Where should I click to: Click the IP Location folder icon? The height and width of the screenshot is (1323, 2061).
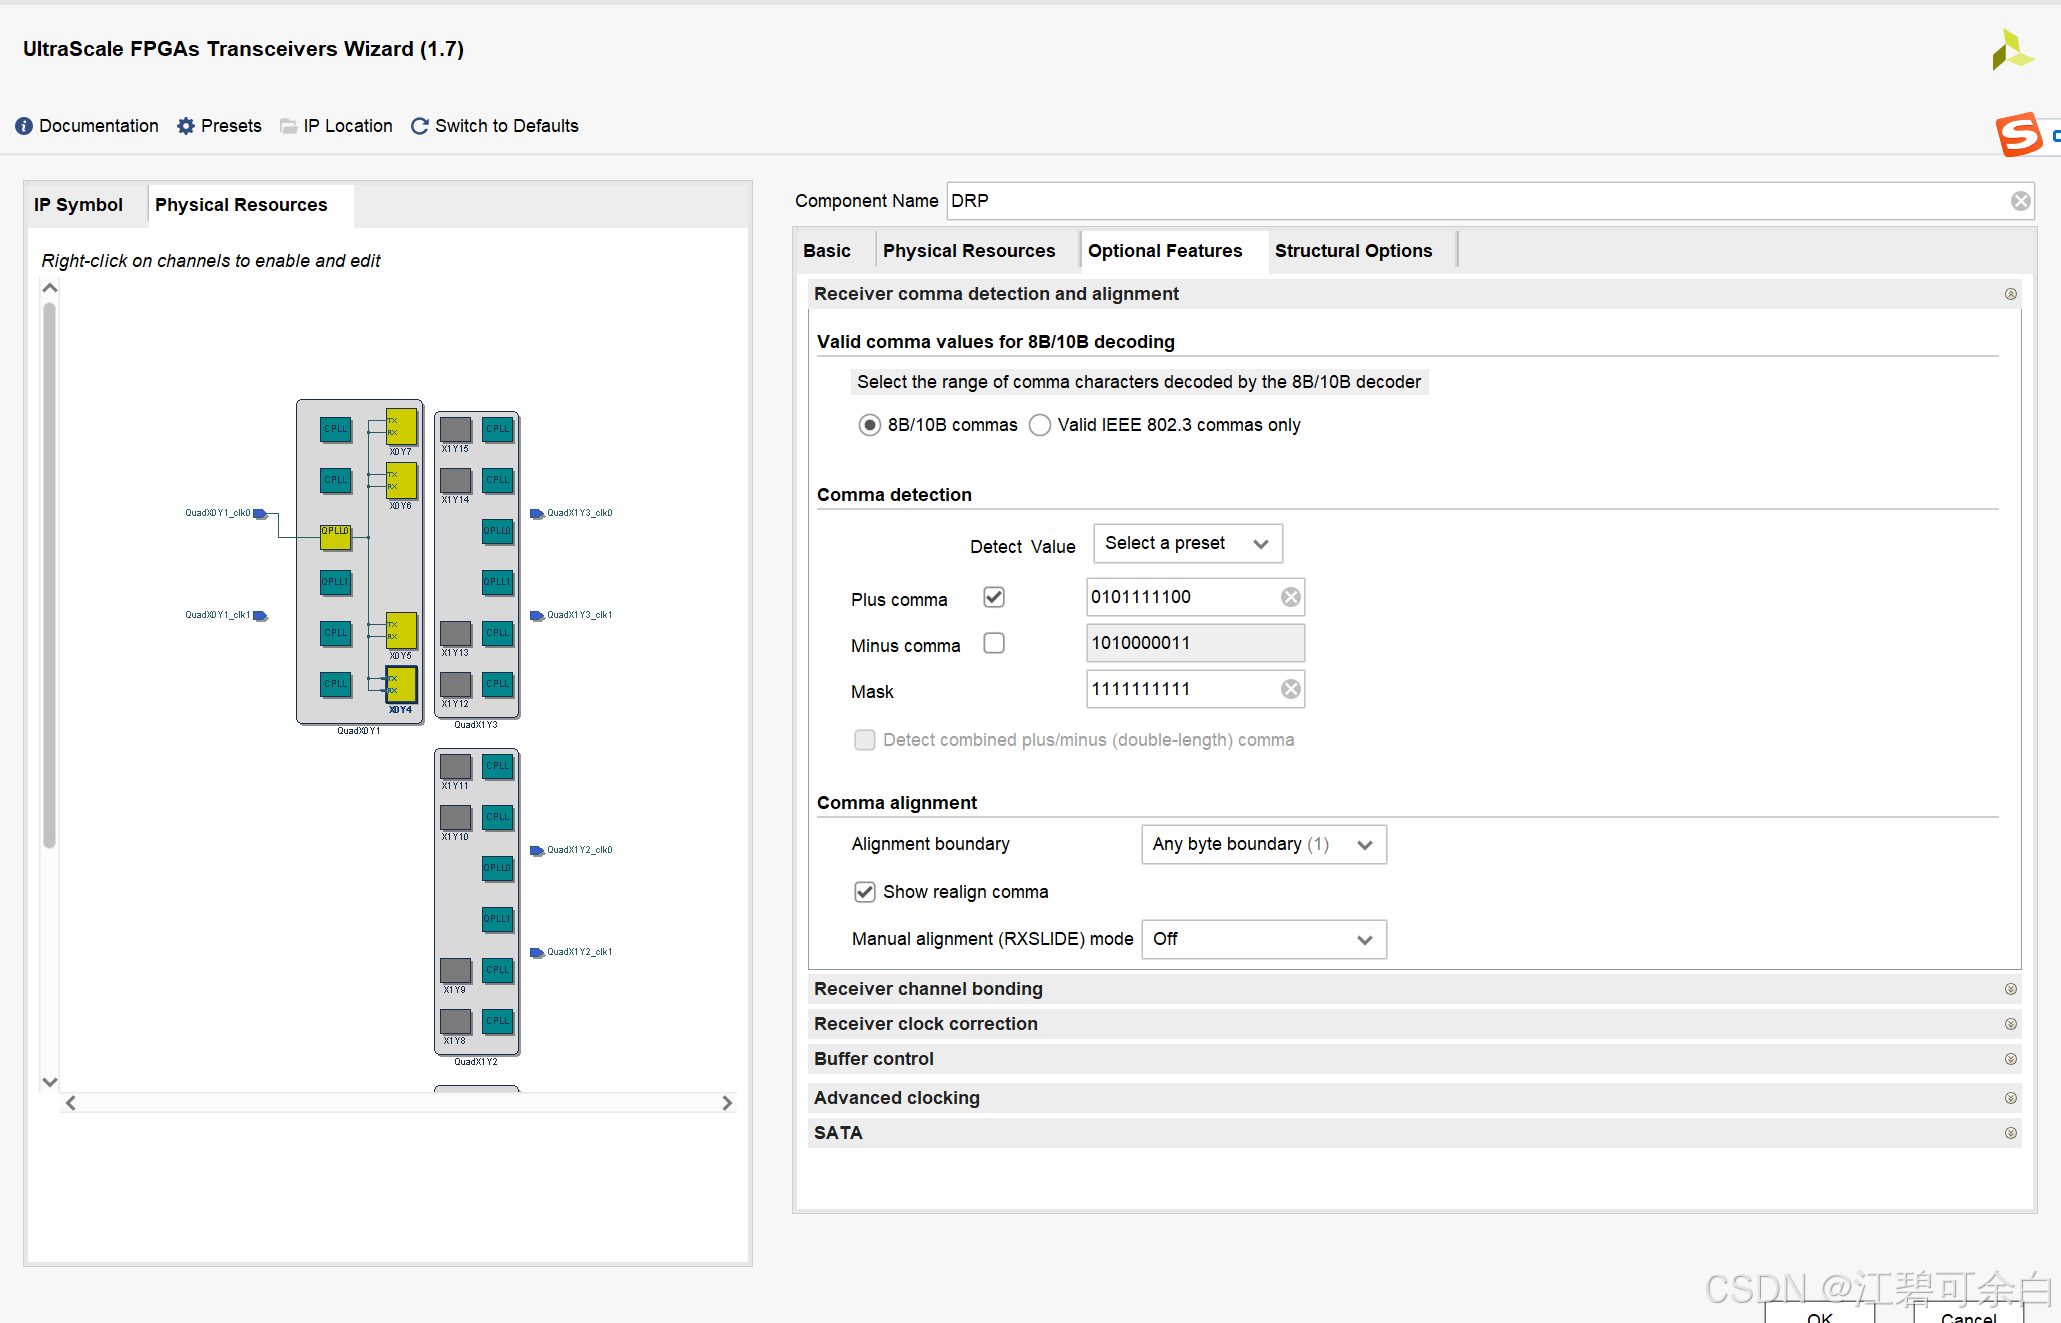[288, 126]
